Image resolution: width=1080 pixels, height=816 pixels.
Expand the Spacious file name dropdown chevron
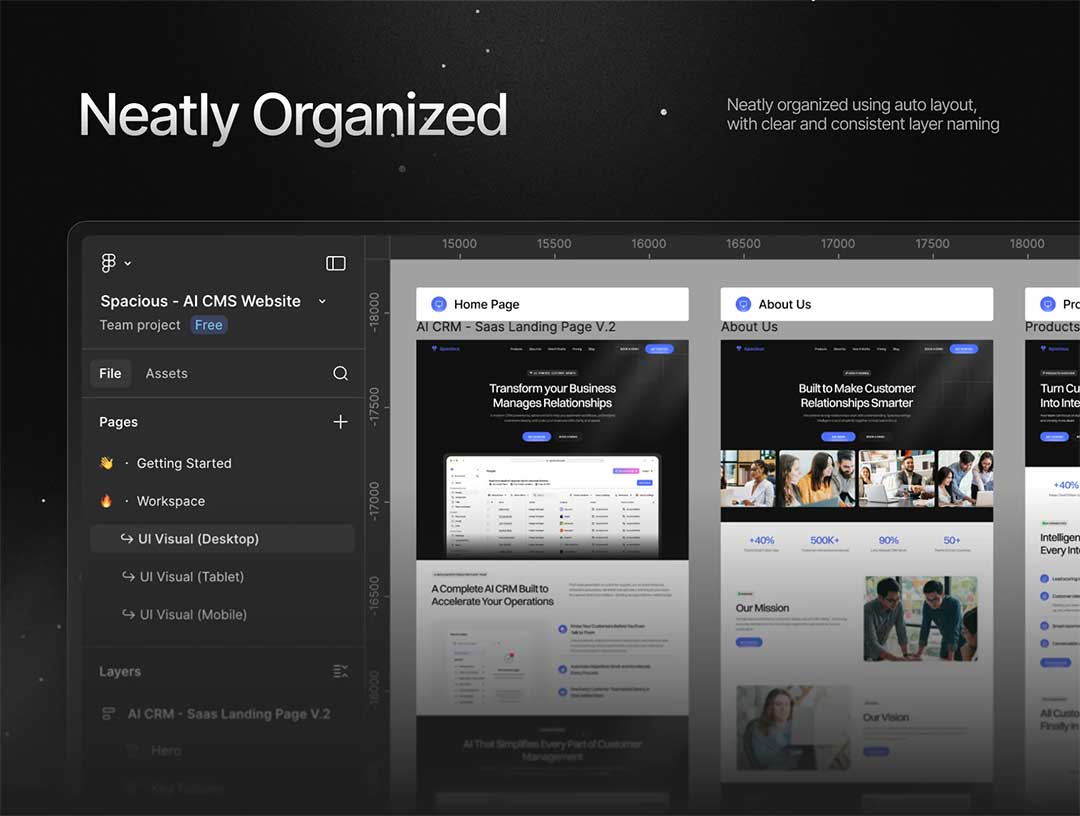(x=322, y=301)
